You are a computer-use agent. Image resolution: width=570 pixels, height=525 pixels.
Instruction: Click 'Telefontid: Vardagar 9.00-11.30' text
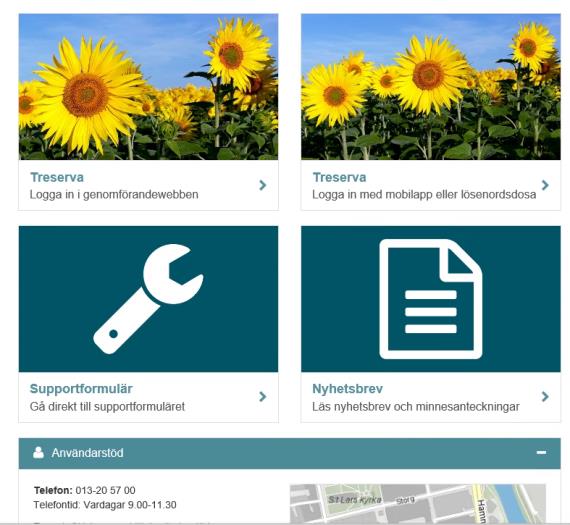click(105, 505)
